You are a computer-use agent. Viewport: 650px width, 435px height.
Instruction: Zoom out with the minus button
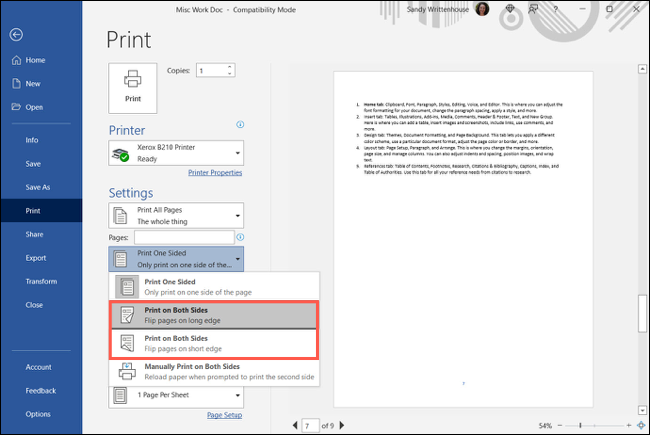[560, 425]
